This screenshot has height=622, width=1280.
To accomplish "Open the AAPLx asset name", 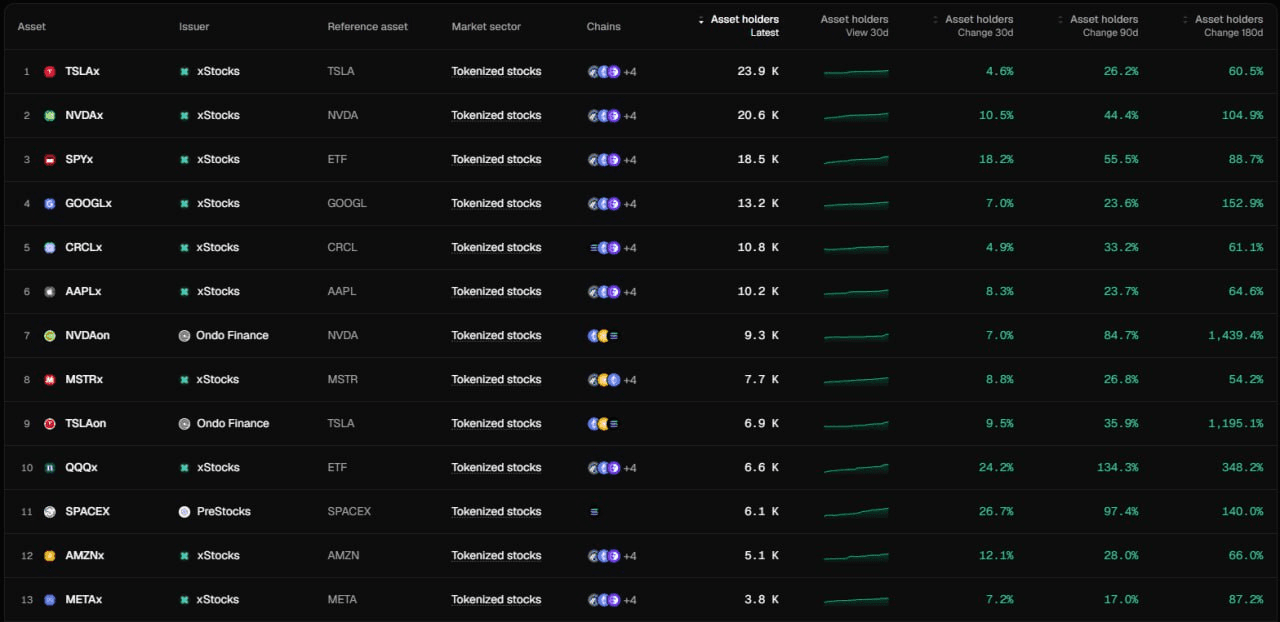I will click(x=83, y=292).
